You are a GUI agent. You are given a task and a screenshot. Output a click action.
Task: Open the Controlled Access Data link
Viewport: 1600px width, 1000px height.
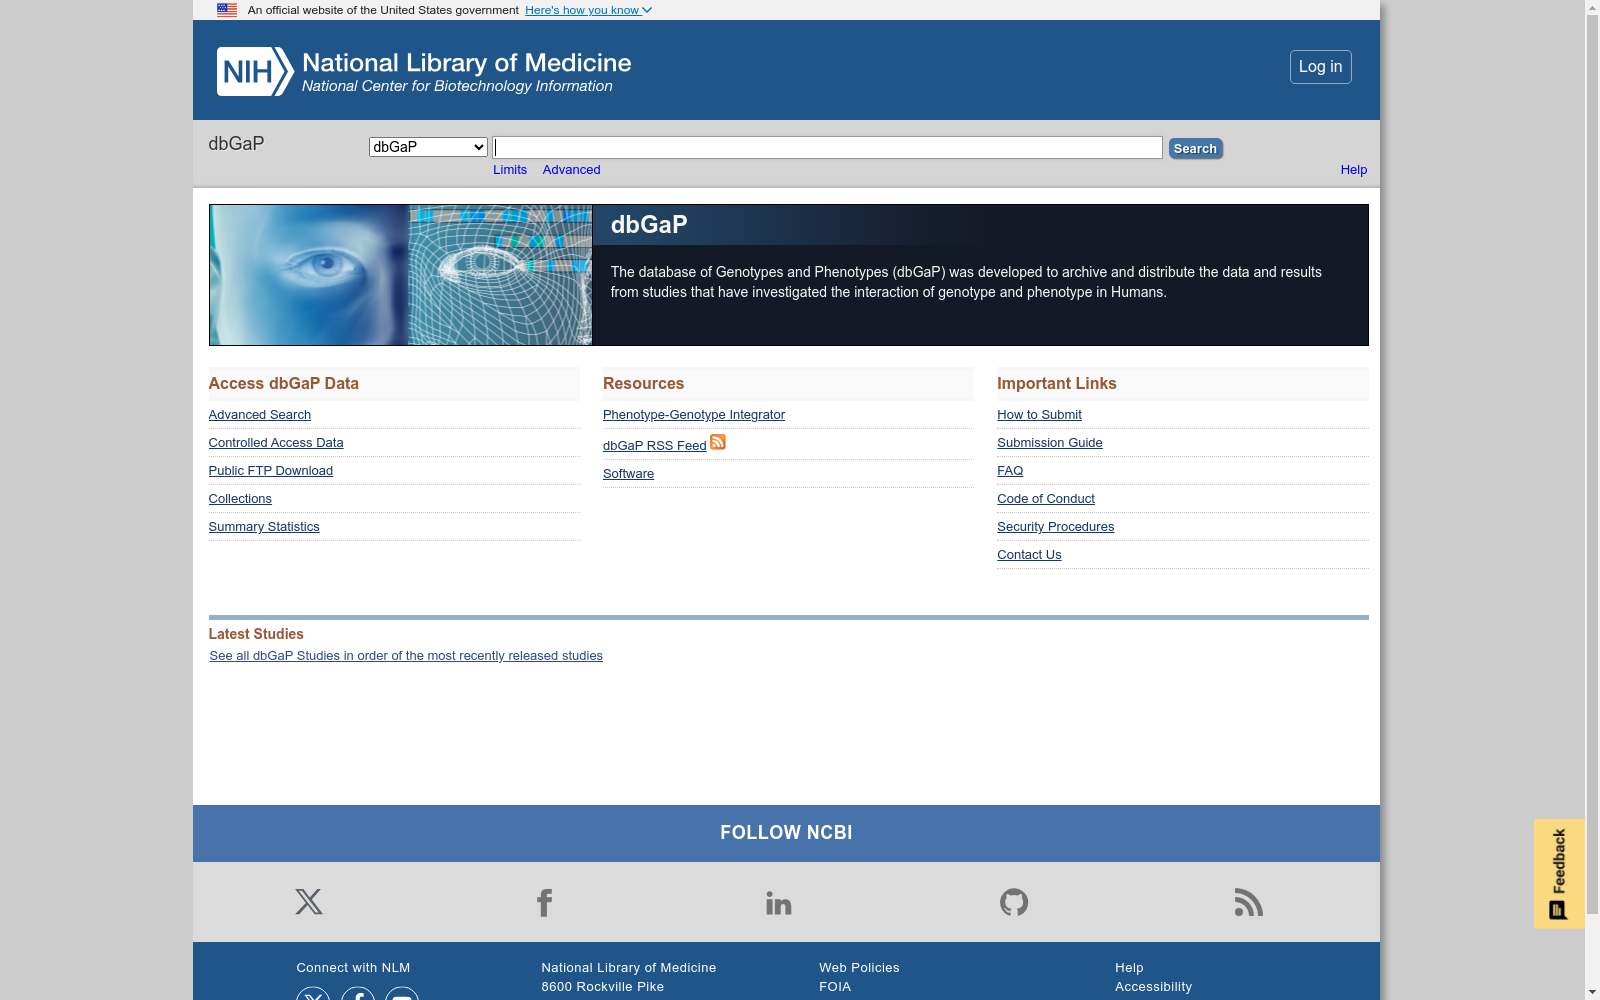click(276, 443)
